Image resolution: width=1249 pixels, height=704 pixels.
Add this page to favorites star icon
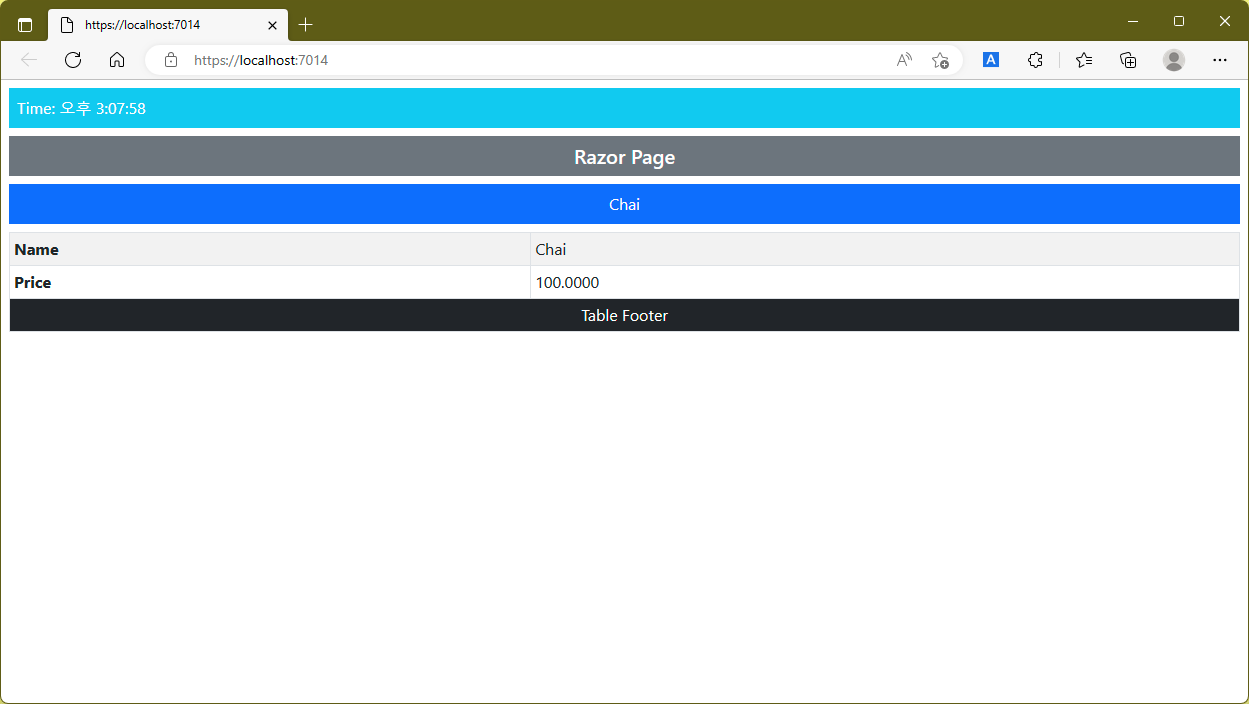click(x=940, y=60)
